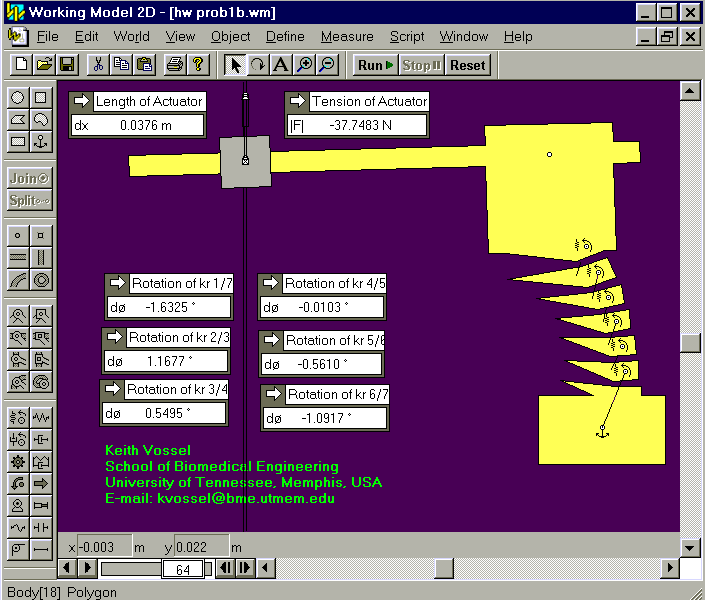Toggle display arrow on Rotation of kr 2/3 meter
705x600 pixels.
pos(114,337)
